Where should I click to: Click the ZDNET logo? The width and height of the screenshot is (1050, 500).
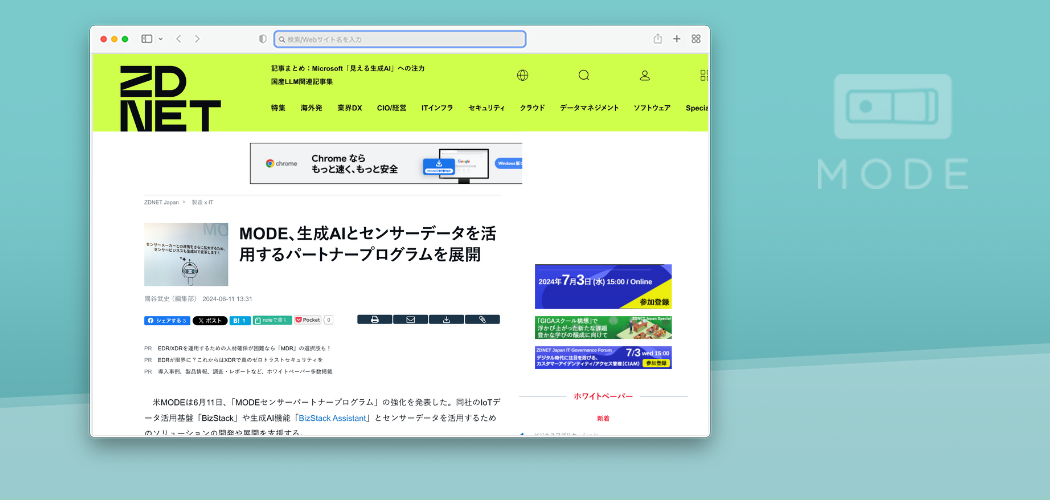pos(170,98)
